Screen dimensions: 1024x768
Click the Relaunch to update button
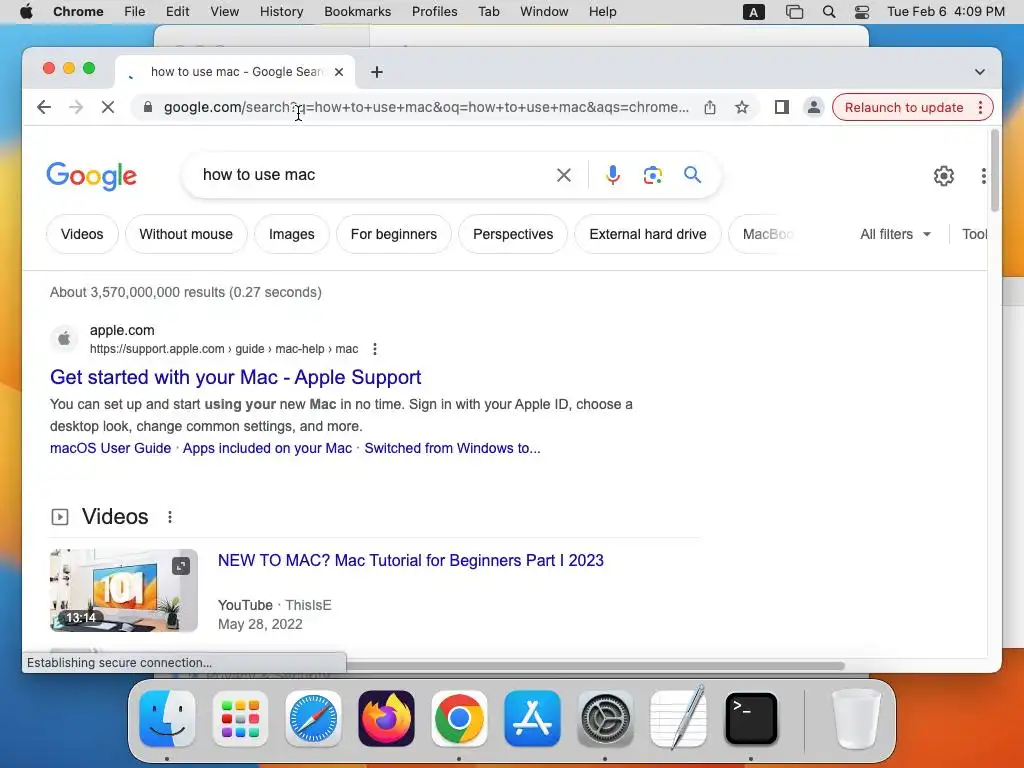pos(904,107)
